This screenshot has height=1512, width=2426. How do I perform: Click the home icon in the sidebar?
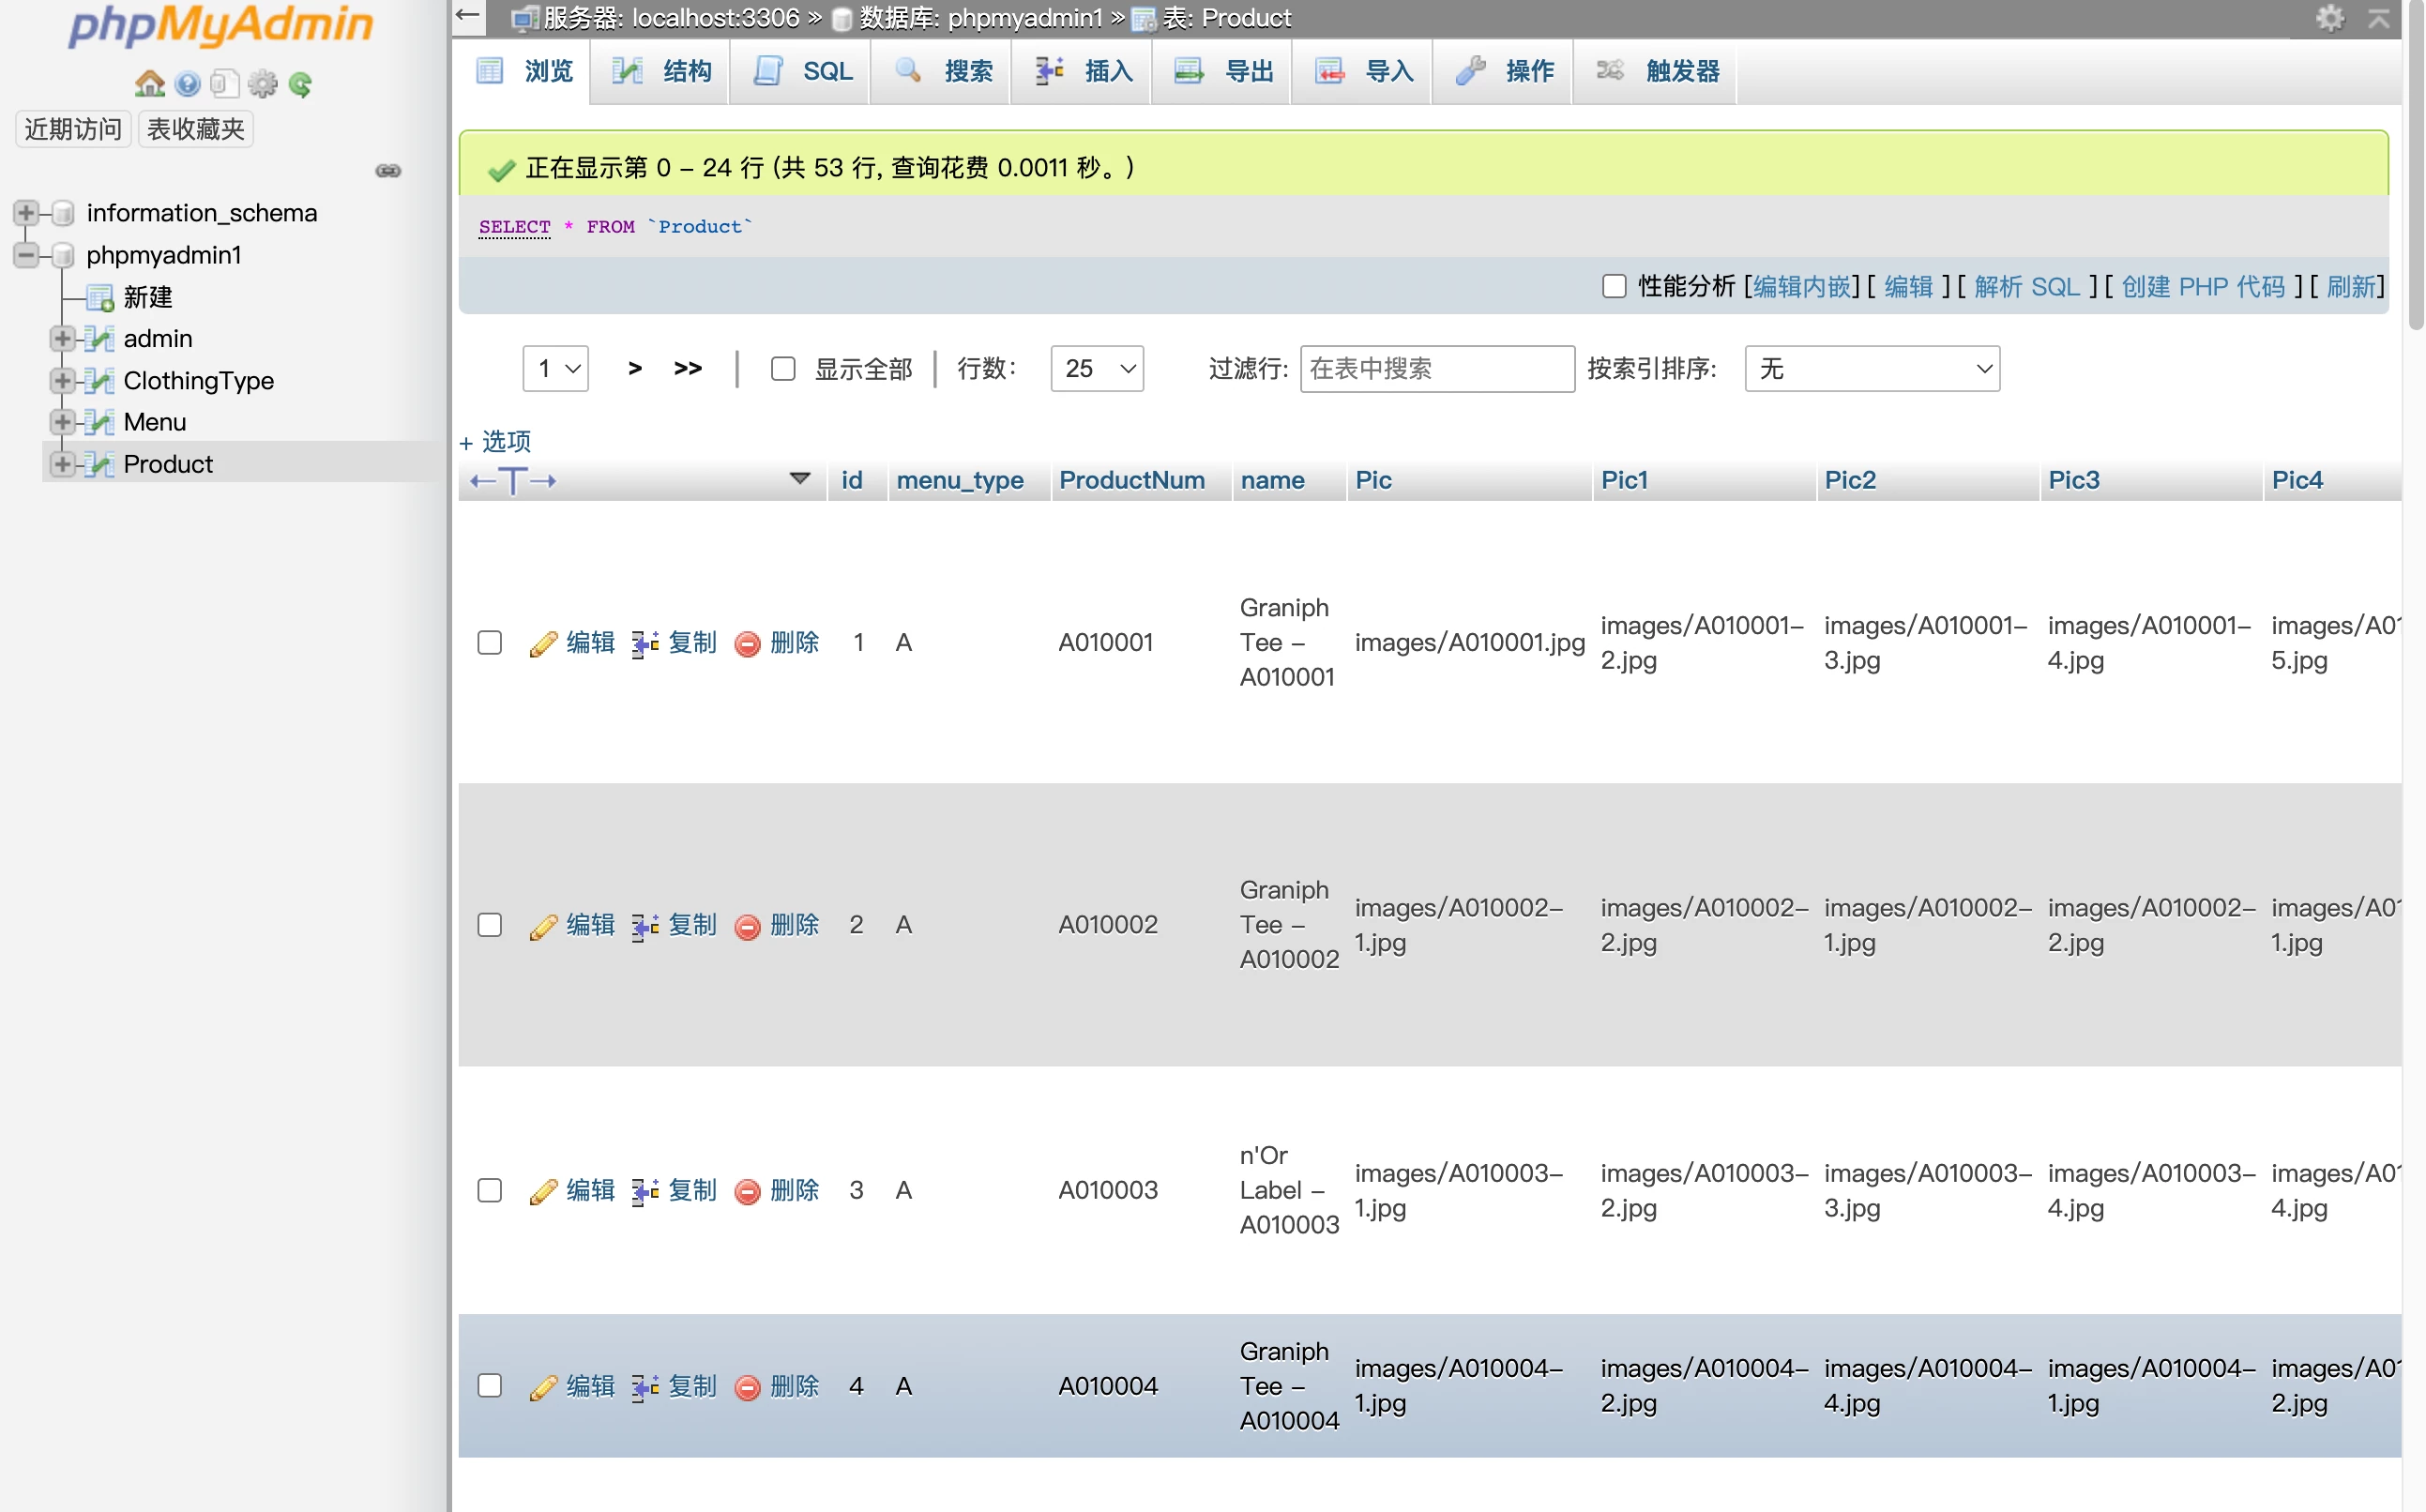coord(149,84)
